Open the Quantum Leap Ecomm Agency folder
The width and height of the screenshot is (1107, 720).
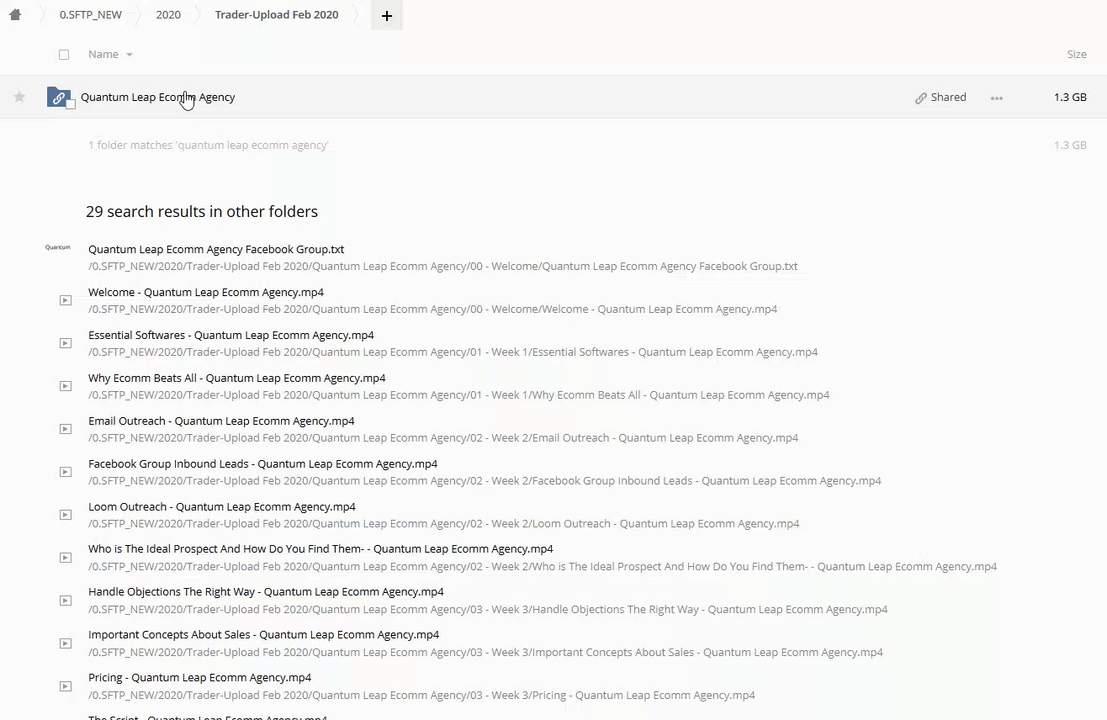(x=157, y=97)
